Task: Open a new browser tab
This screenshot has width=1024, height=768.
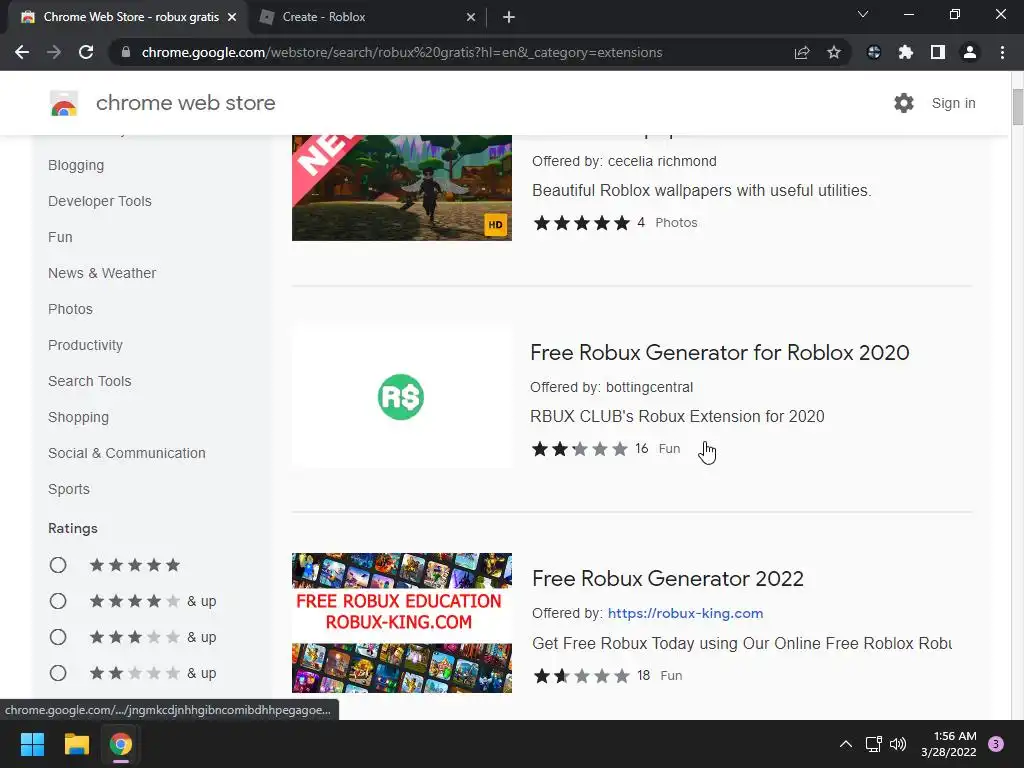Action: pos(509,17)
